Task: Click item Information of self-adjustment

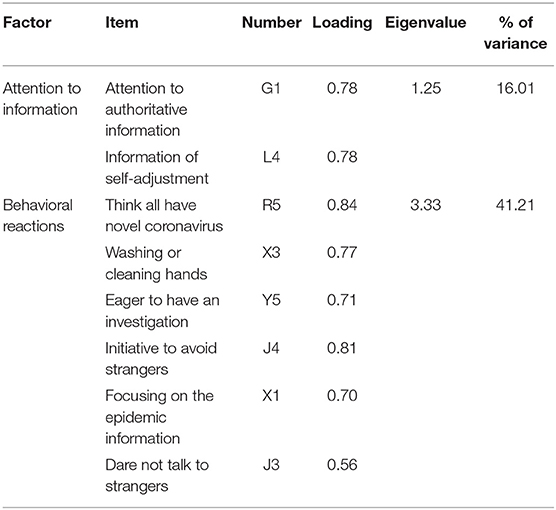Action: (x=157, y=168)
